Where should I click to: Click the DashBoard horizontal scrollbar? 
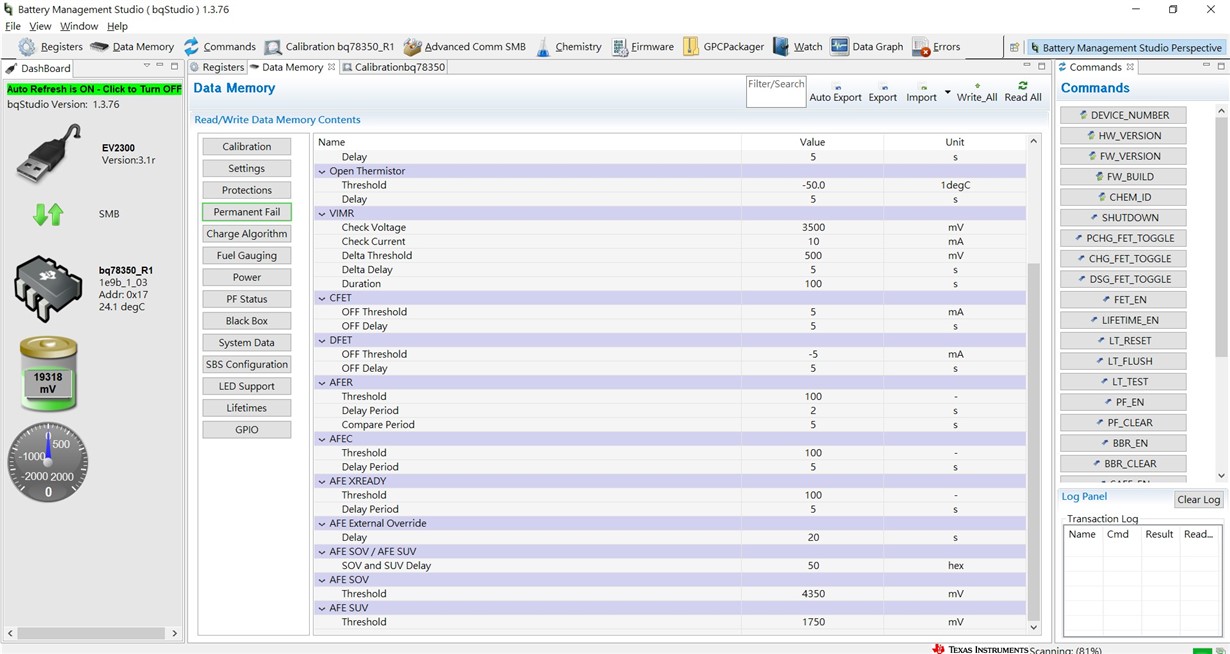pos(92,633)
